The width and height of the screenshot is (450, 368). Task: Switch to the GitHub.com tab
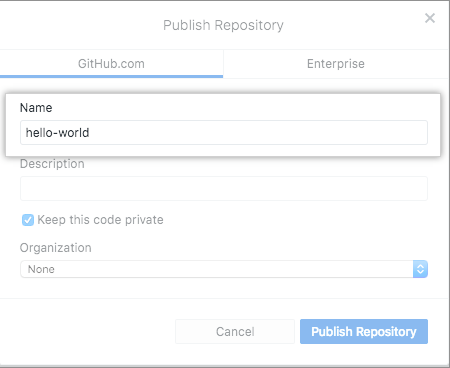coord(111,64)
